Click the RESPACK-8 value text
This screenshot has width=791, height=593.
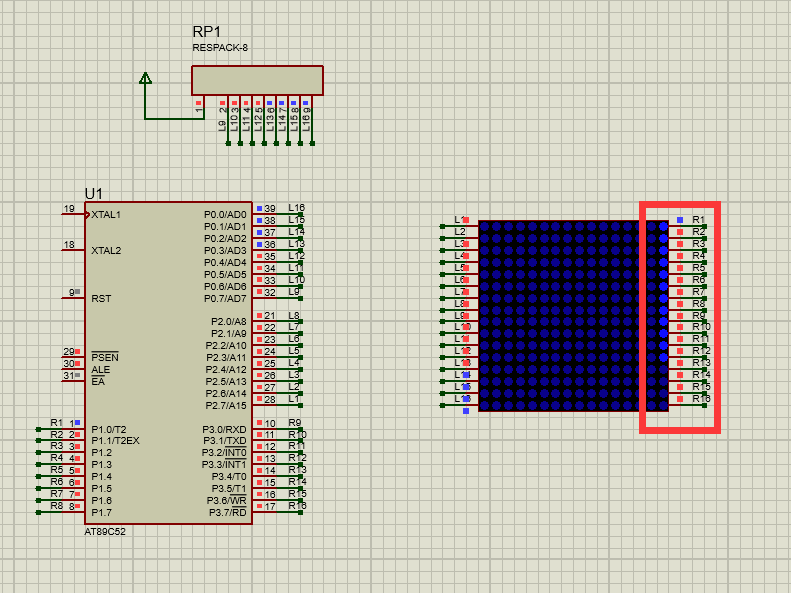220,48
